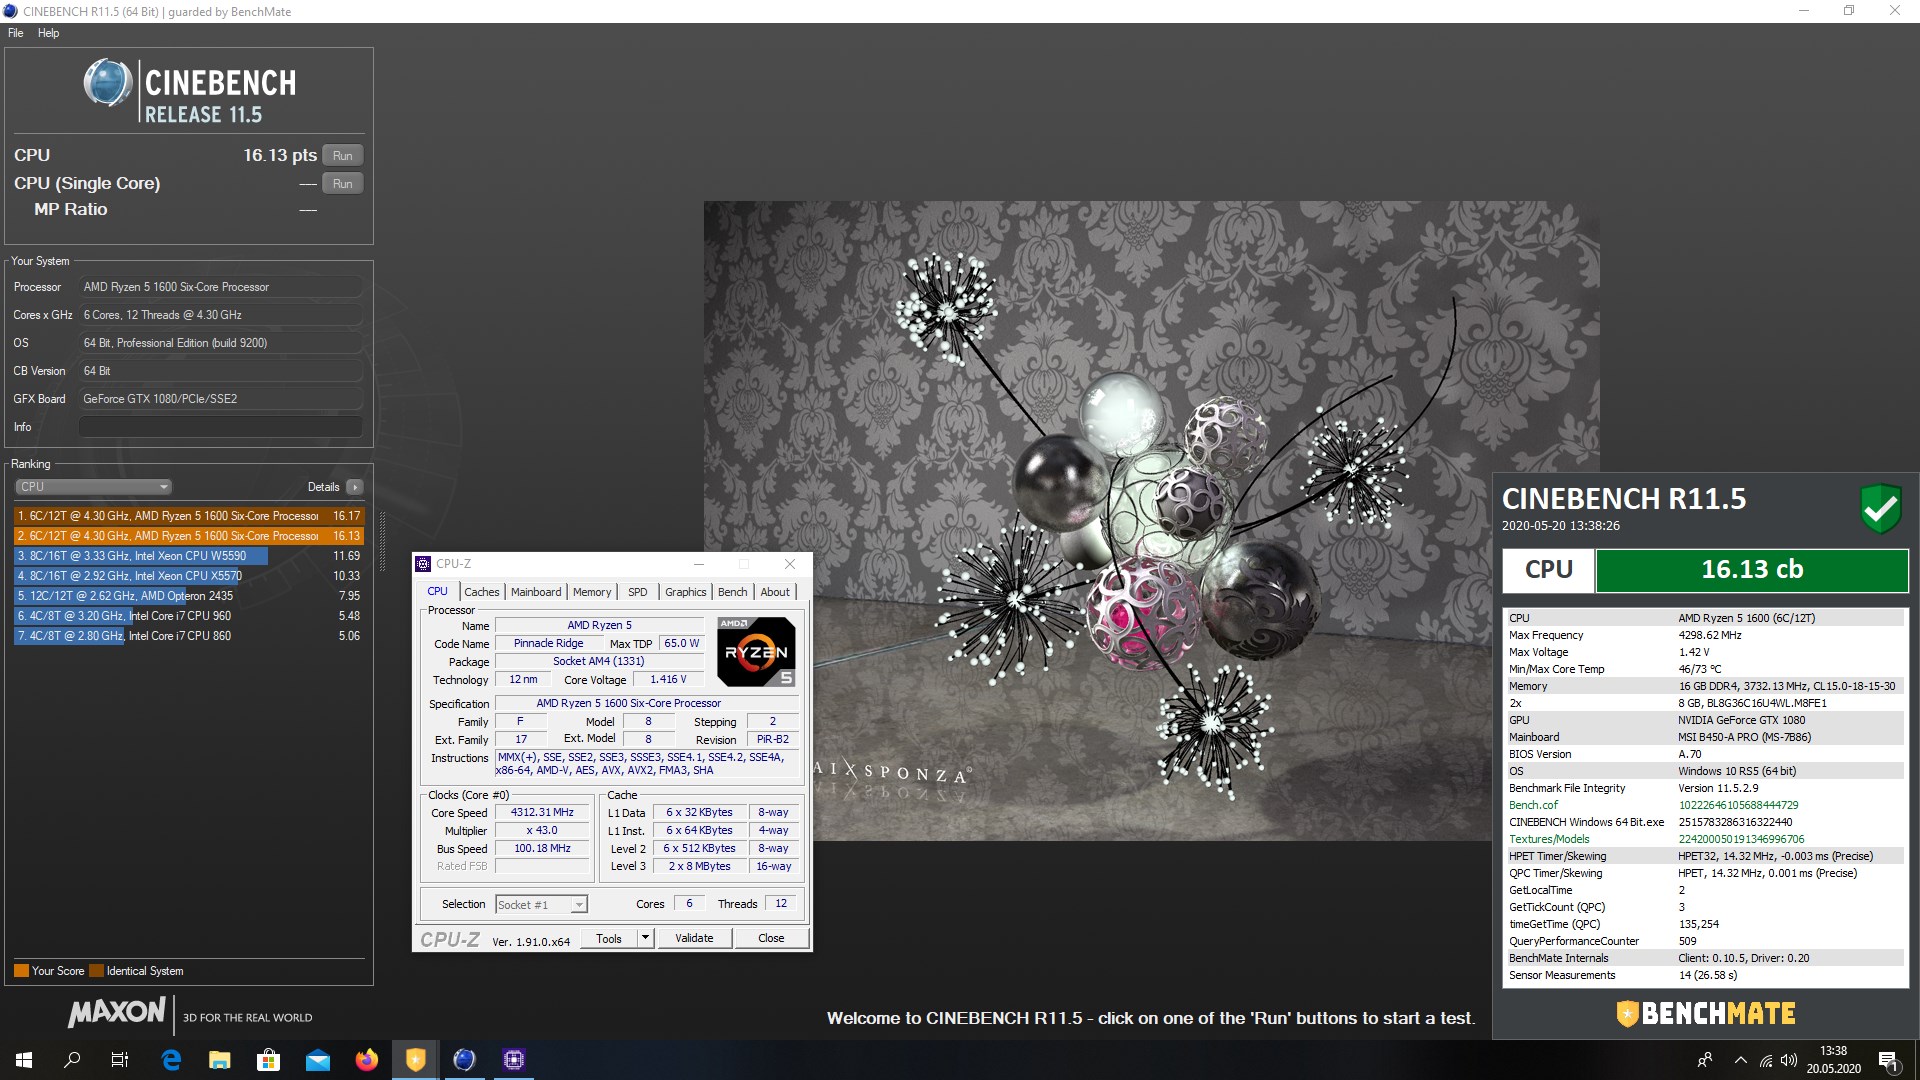
Task: Open the notification action center
Action: tap(1889, 1060)
